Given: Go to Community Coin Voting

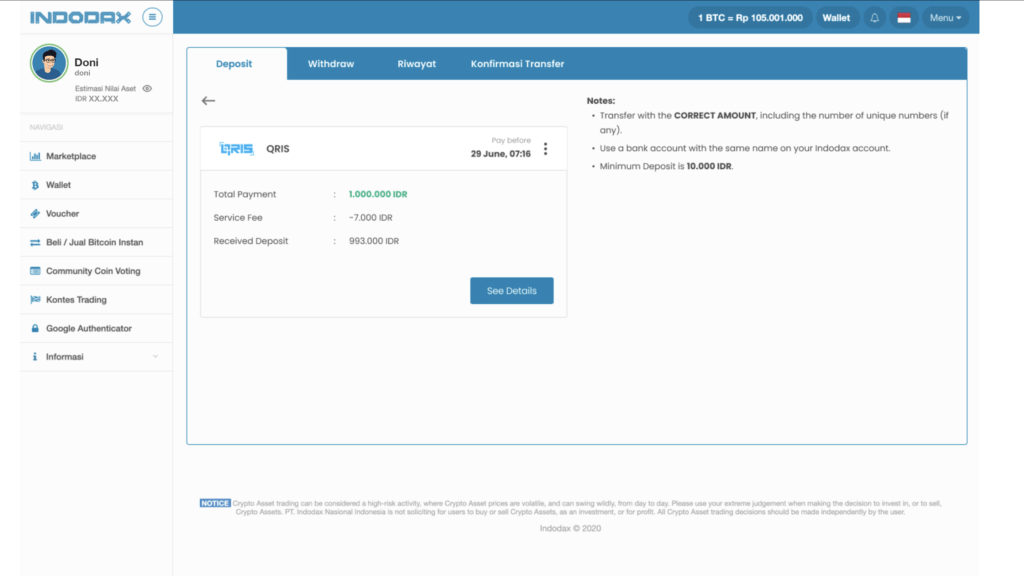Looking at the screenshot, I should [92, 271].
